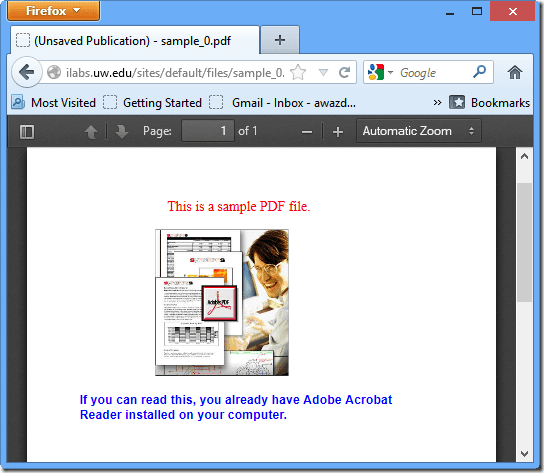The width and height of the screenshot is (544, 473).
Task: Click the Most Visited bookmark icon
Action: point(17,102)
